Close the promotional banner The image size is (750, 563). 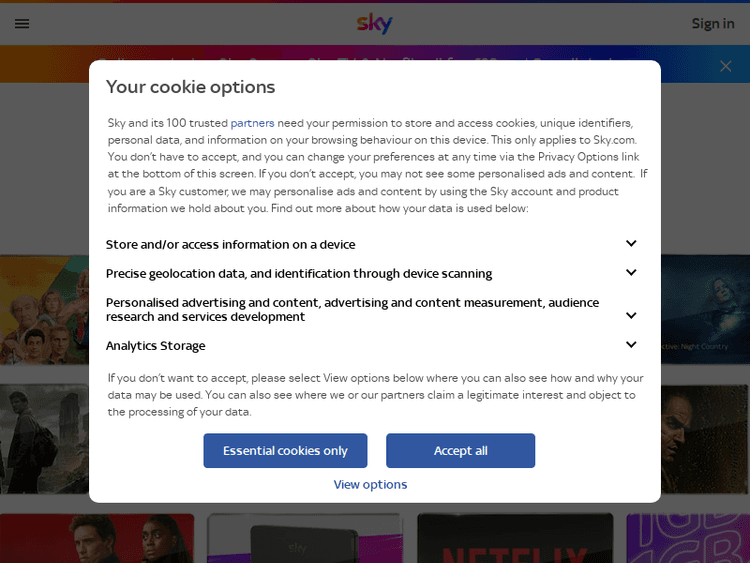click(726, 66)
